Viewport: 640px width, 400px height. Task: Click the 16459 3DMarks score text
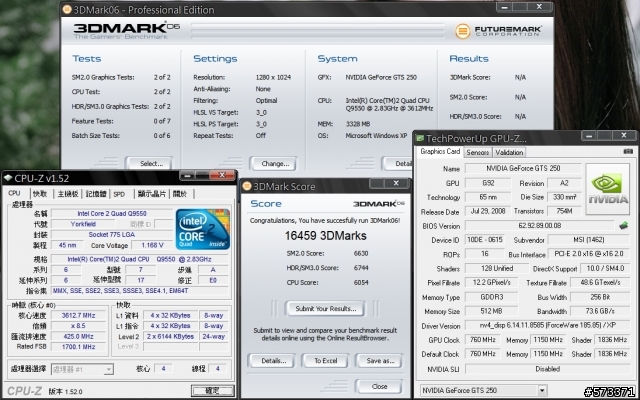pyautogui.click(x=325, y=236)
